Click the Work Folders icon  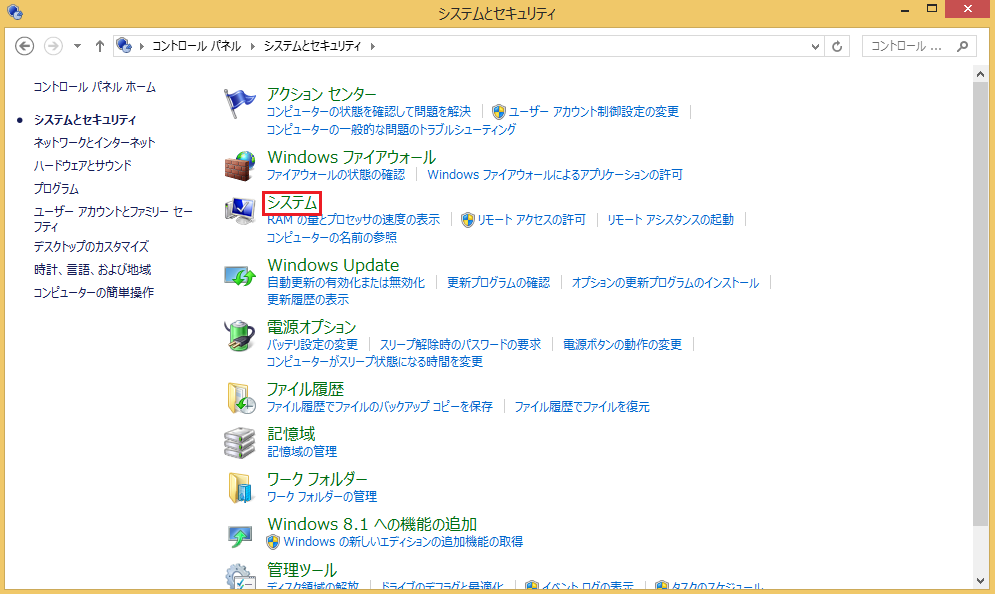point(240,488)
